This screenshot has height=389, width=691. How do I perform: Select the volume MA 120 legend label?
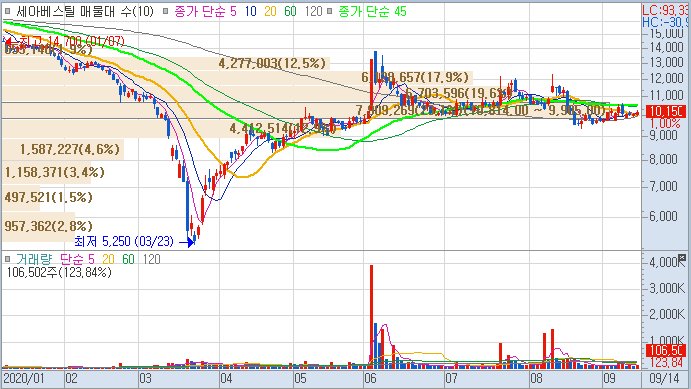click(x=152, y=259)
